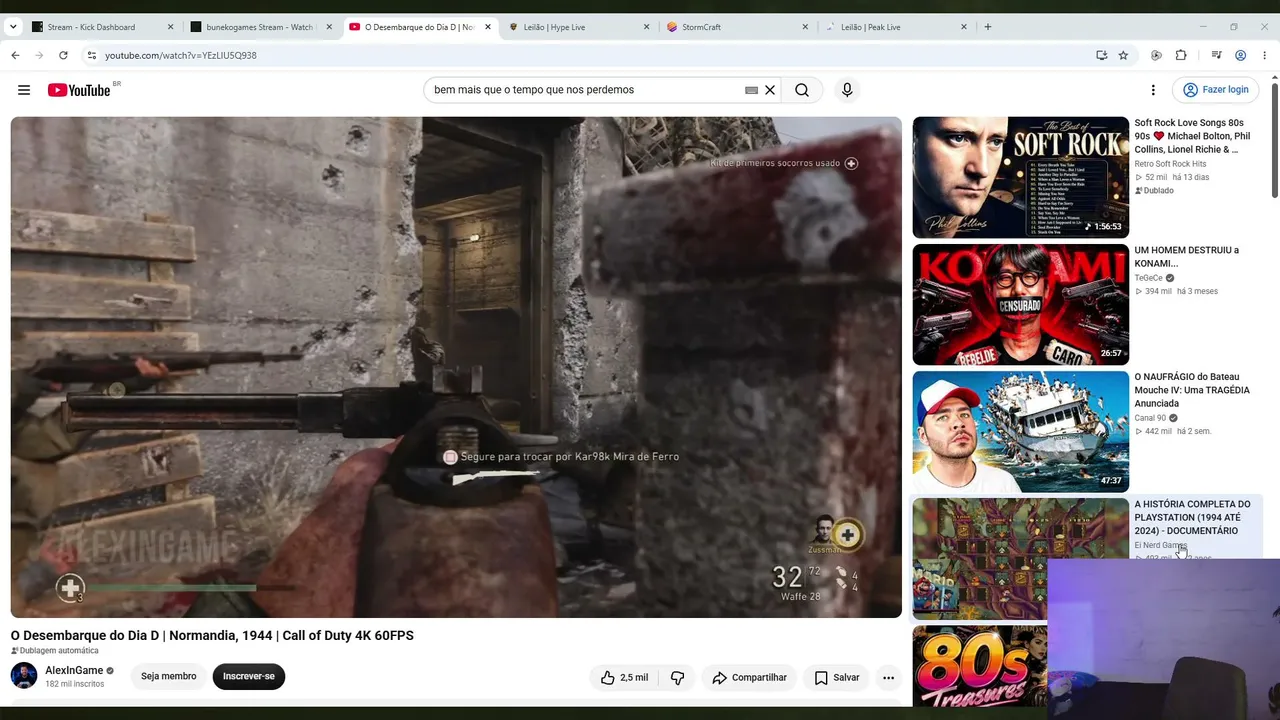Close the StormCraft tab
This screenshot has height=720, width=1280.
(x=805, y=27)
